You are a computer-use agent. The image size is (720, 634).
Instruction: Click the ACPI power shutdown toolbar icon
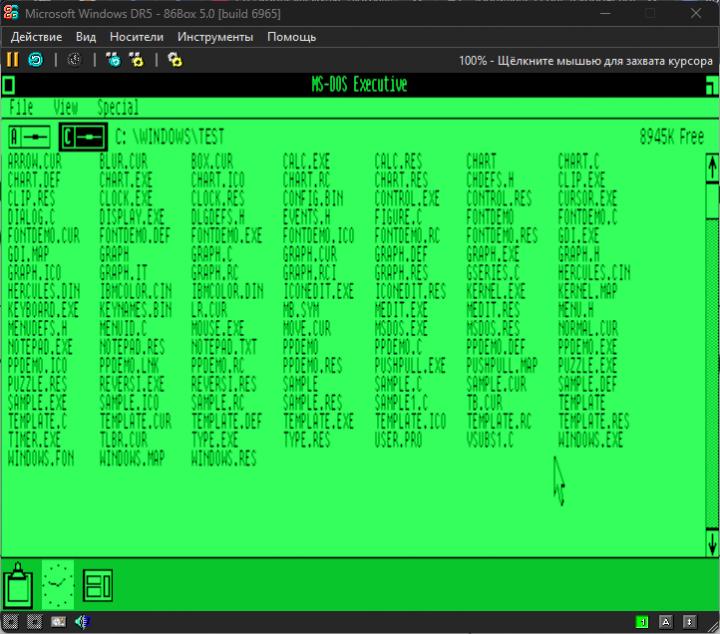(x=74, y=60)
